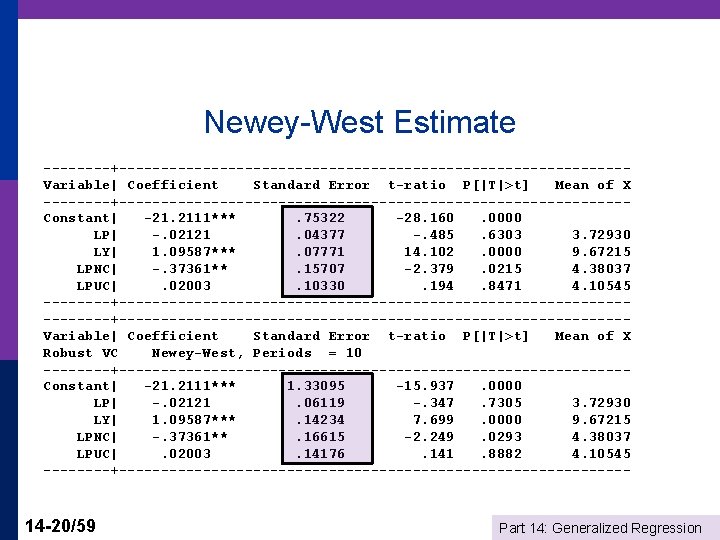Click the p-value .6303
Screen dimensions: 720x540
[501, 235]
